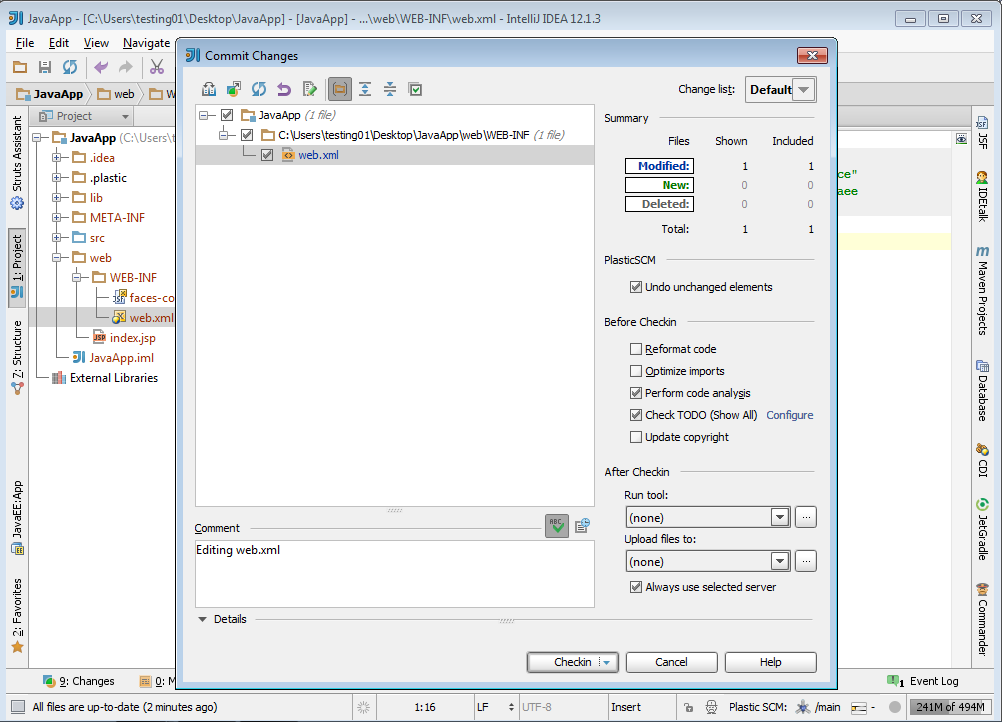Click the lock icon in status bar
Image resolution: width=1002 pixels, height=722 pixels.
pos(688,707)
